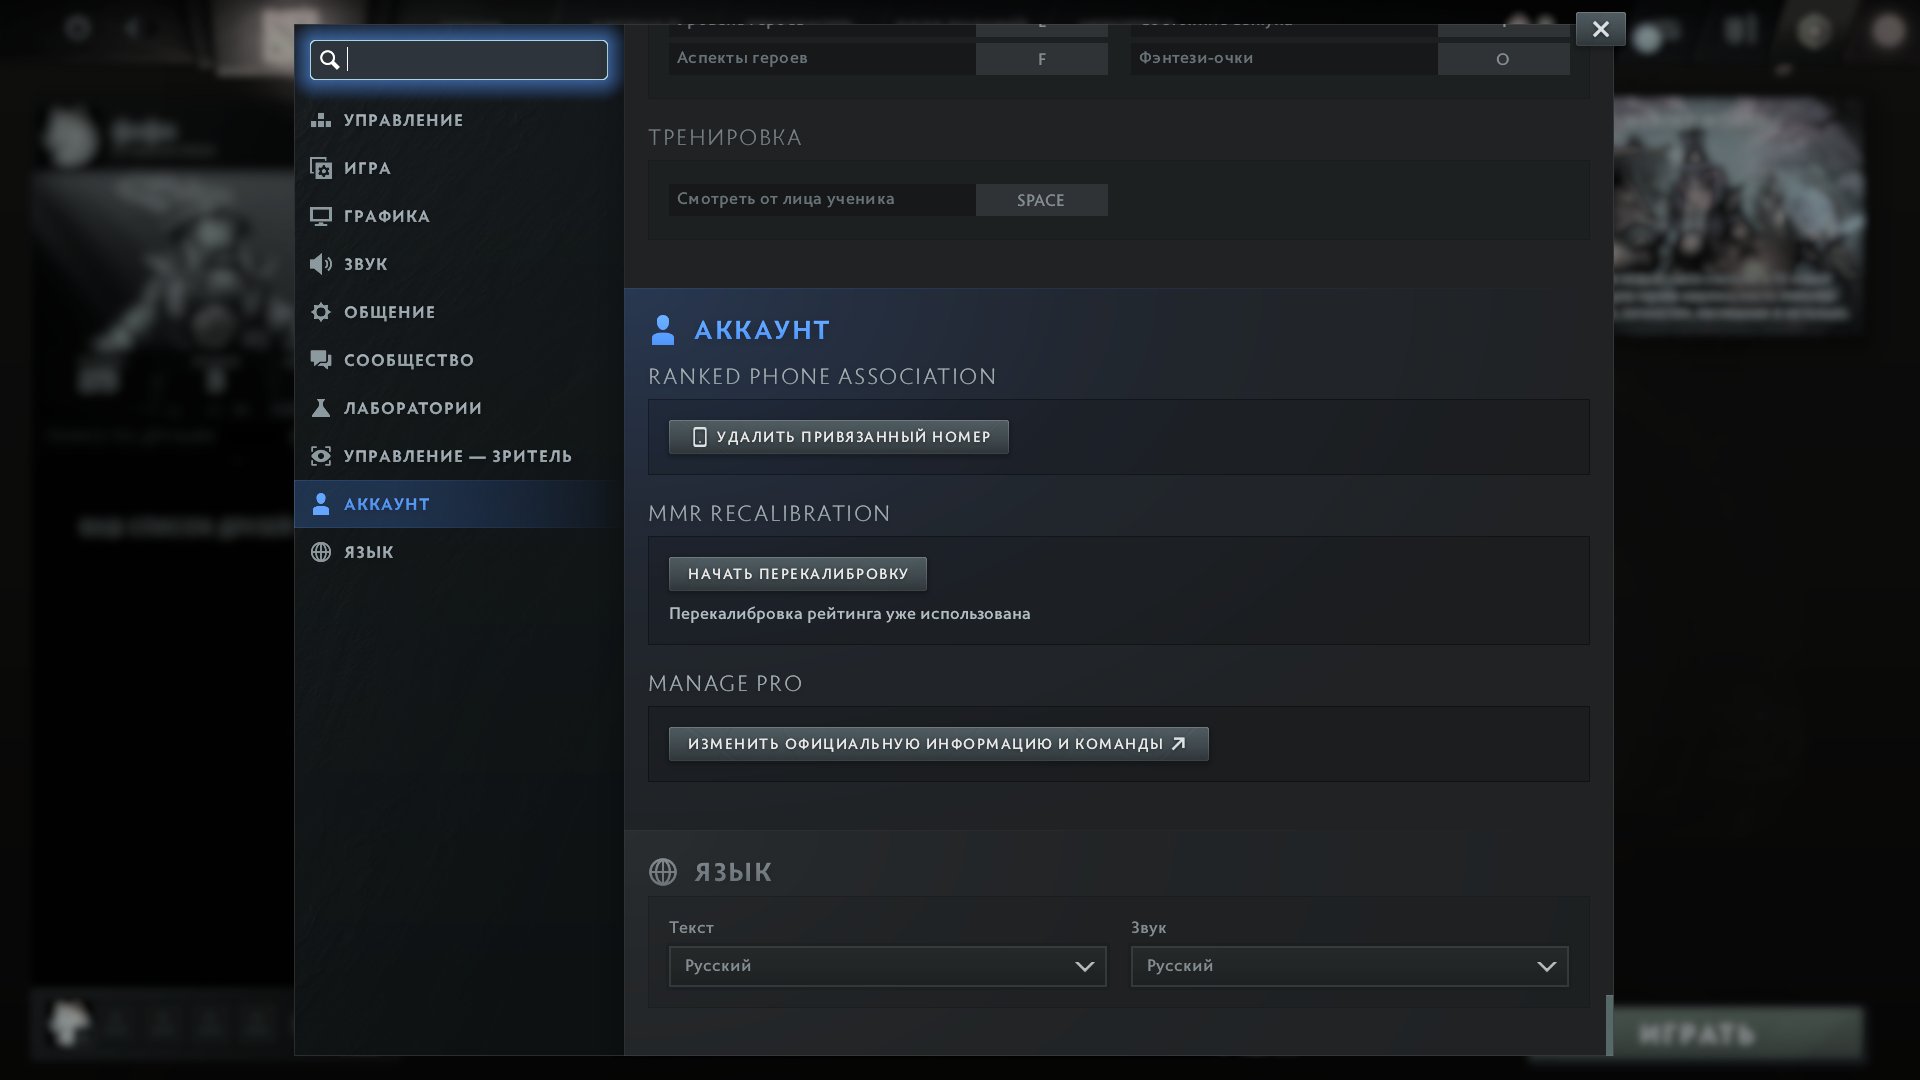Select the Сообщество chat icon
Image resolution: width=1920 pixels, height=1080 pixels.
[320, 360]
